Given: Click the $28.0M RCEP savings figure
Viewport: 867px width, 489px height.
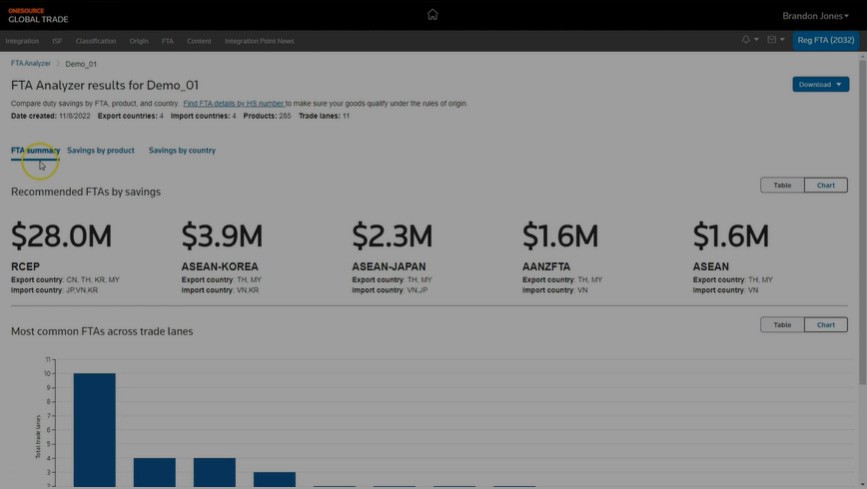Looking at the screenshot, I should pos(61,236).
